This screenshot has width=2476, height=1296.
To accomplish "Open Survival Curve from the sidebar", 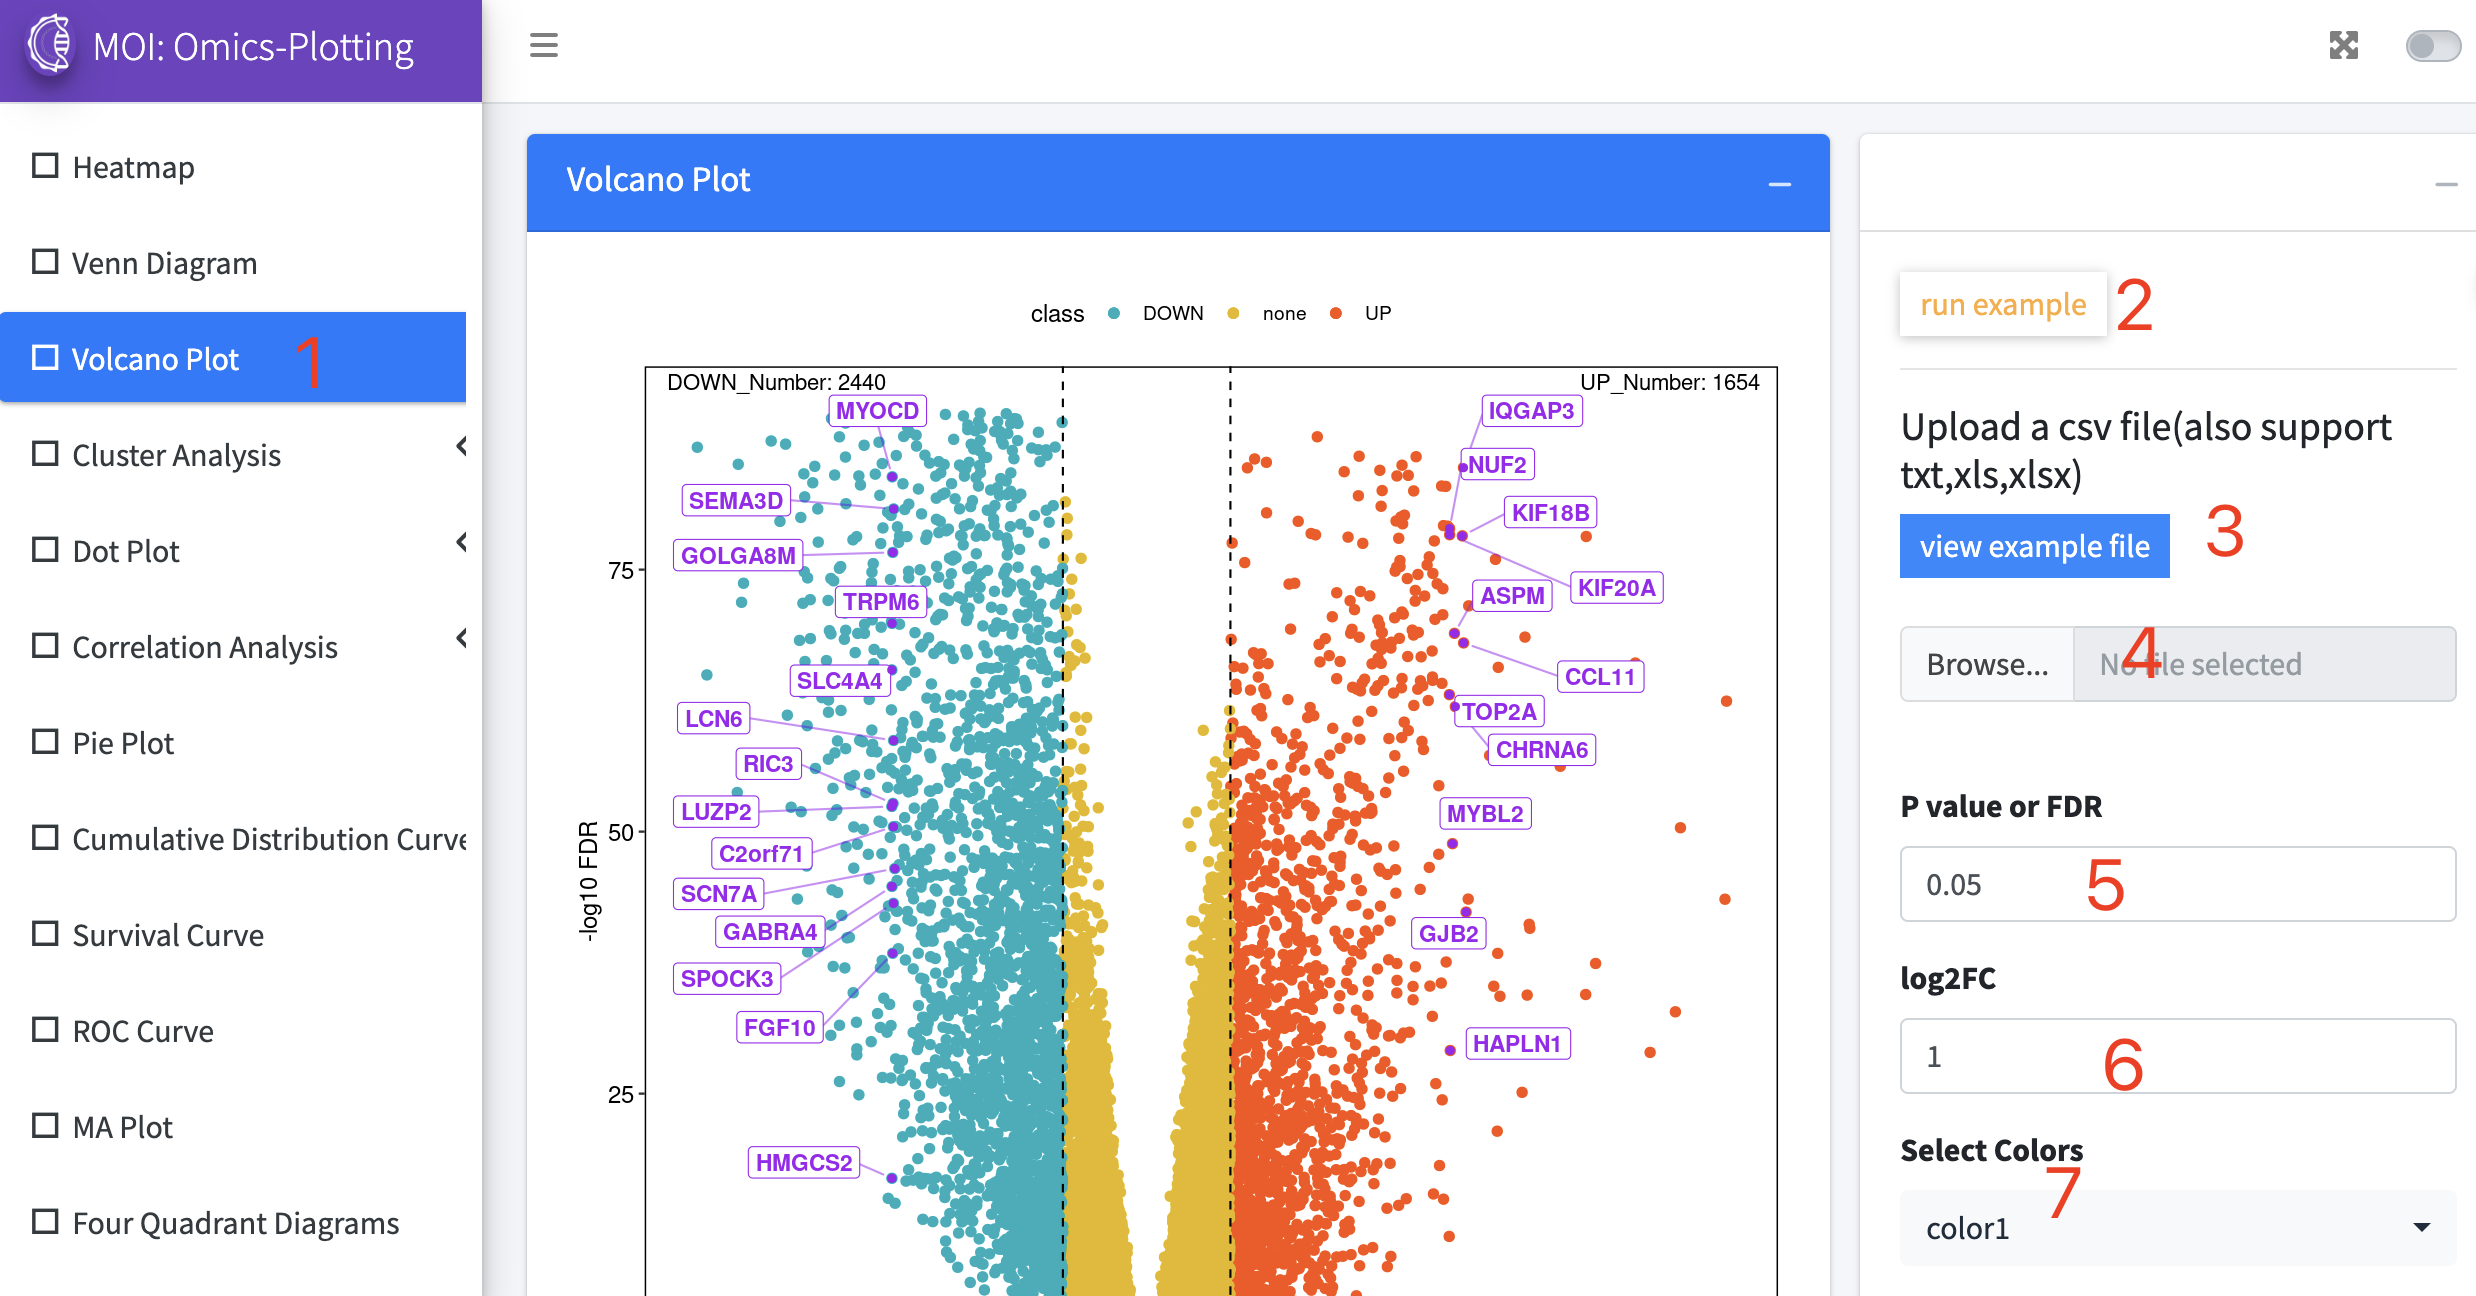I will coord(233,935).
